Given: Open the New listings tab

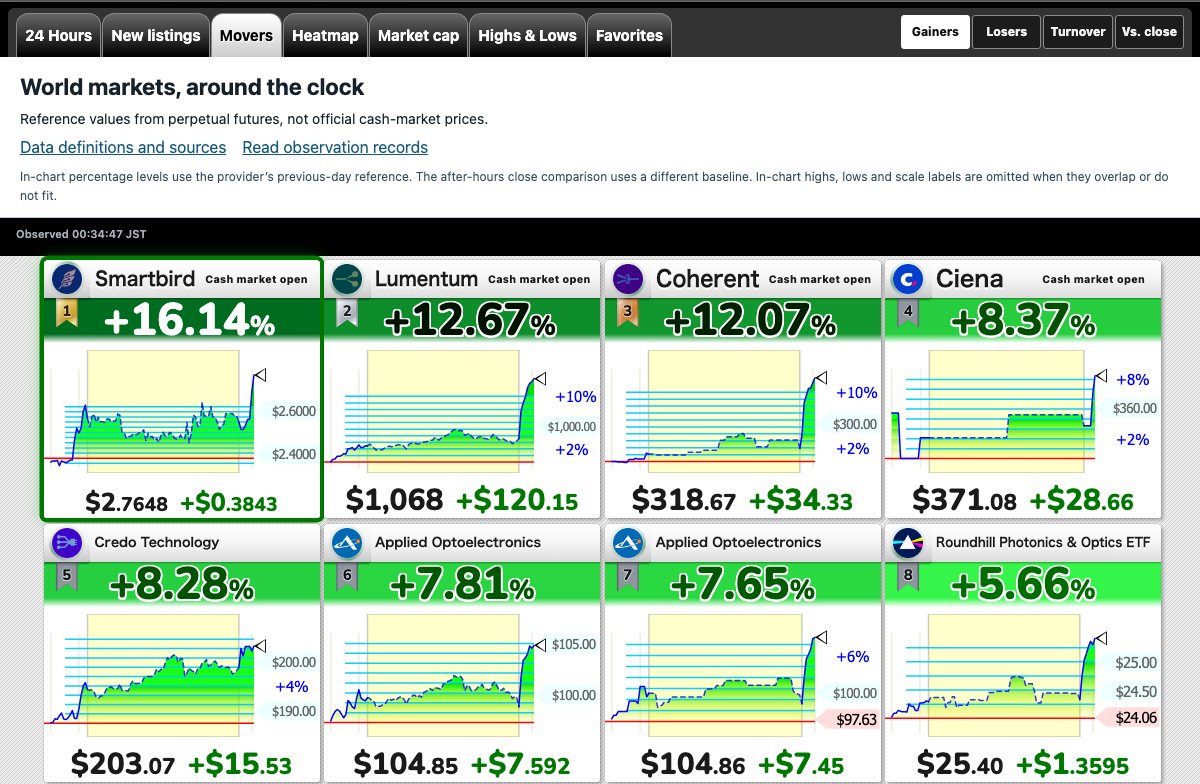Looking at the screenshot, I should [156, 36].
